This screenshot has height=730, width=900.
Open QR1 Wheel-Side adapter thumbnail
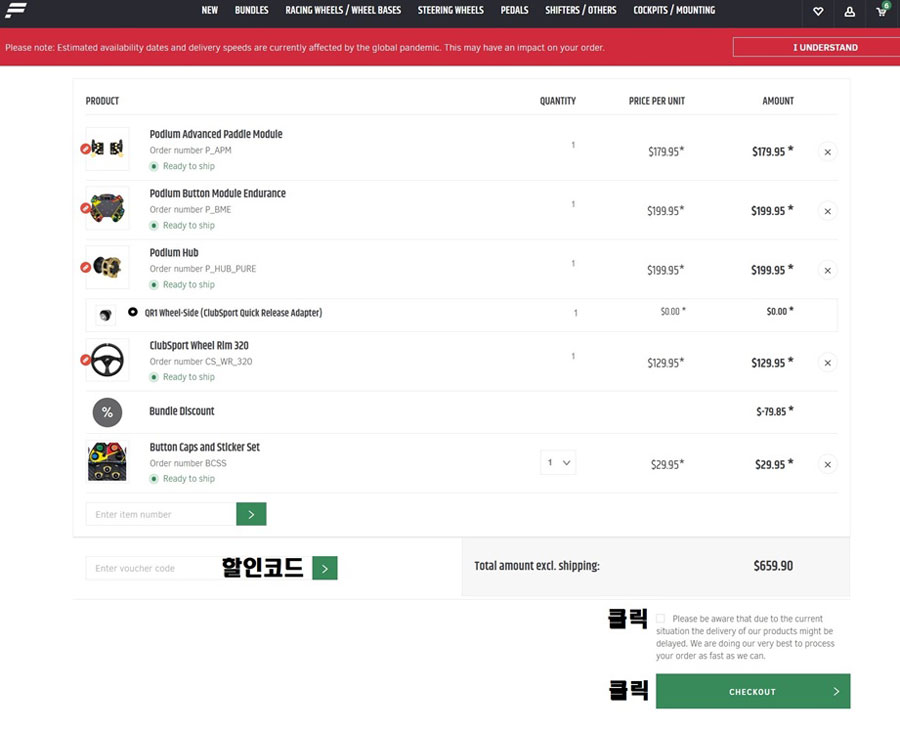click(106, 315)
